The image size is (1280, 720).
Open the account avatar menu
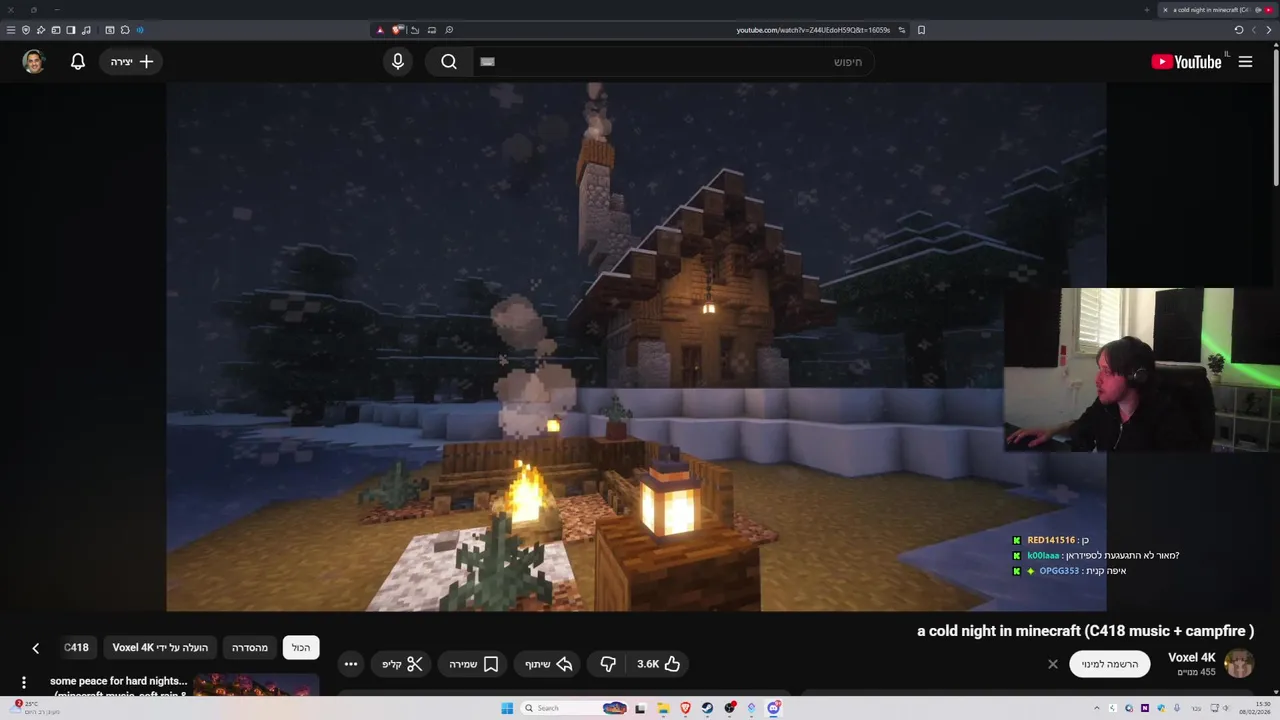pos(34,62)
